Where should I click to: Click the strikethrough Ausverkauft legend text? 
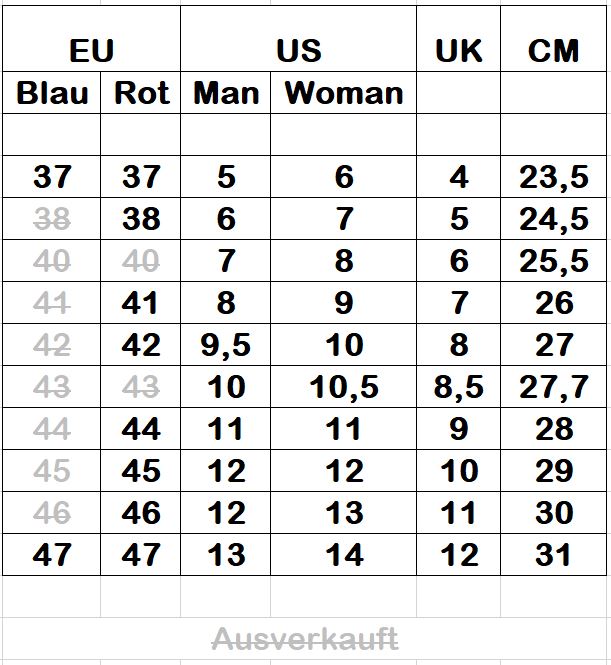click(305, 638)
